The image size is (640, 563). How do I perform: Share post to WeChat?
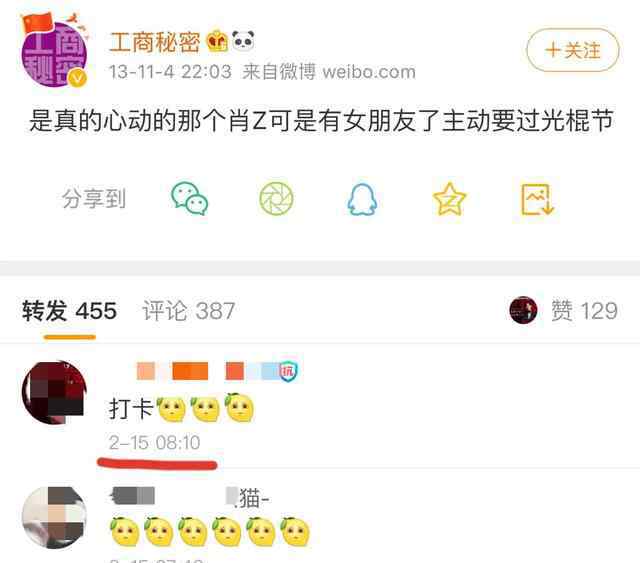click(189, 199)
